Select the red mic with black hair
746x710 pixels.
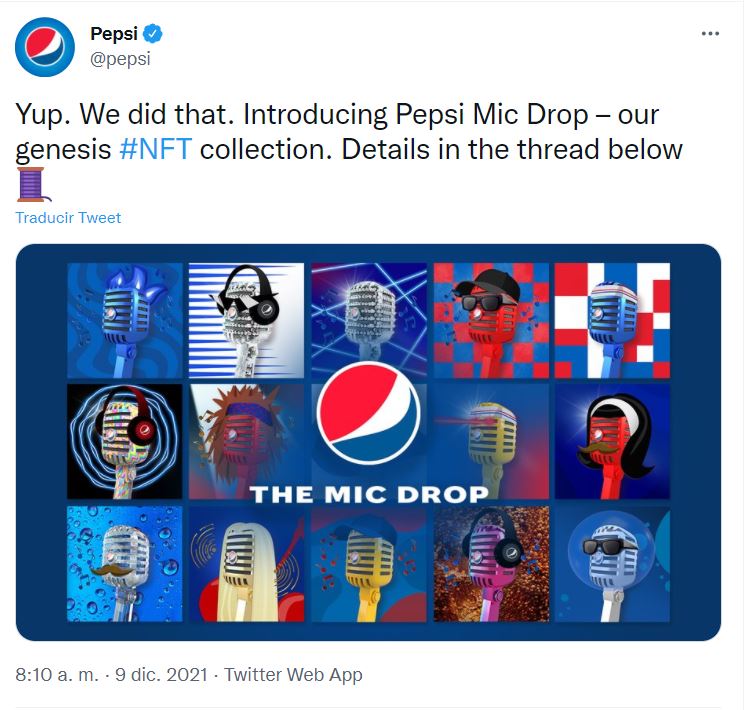click(x=612, y=442)
